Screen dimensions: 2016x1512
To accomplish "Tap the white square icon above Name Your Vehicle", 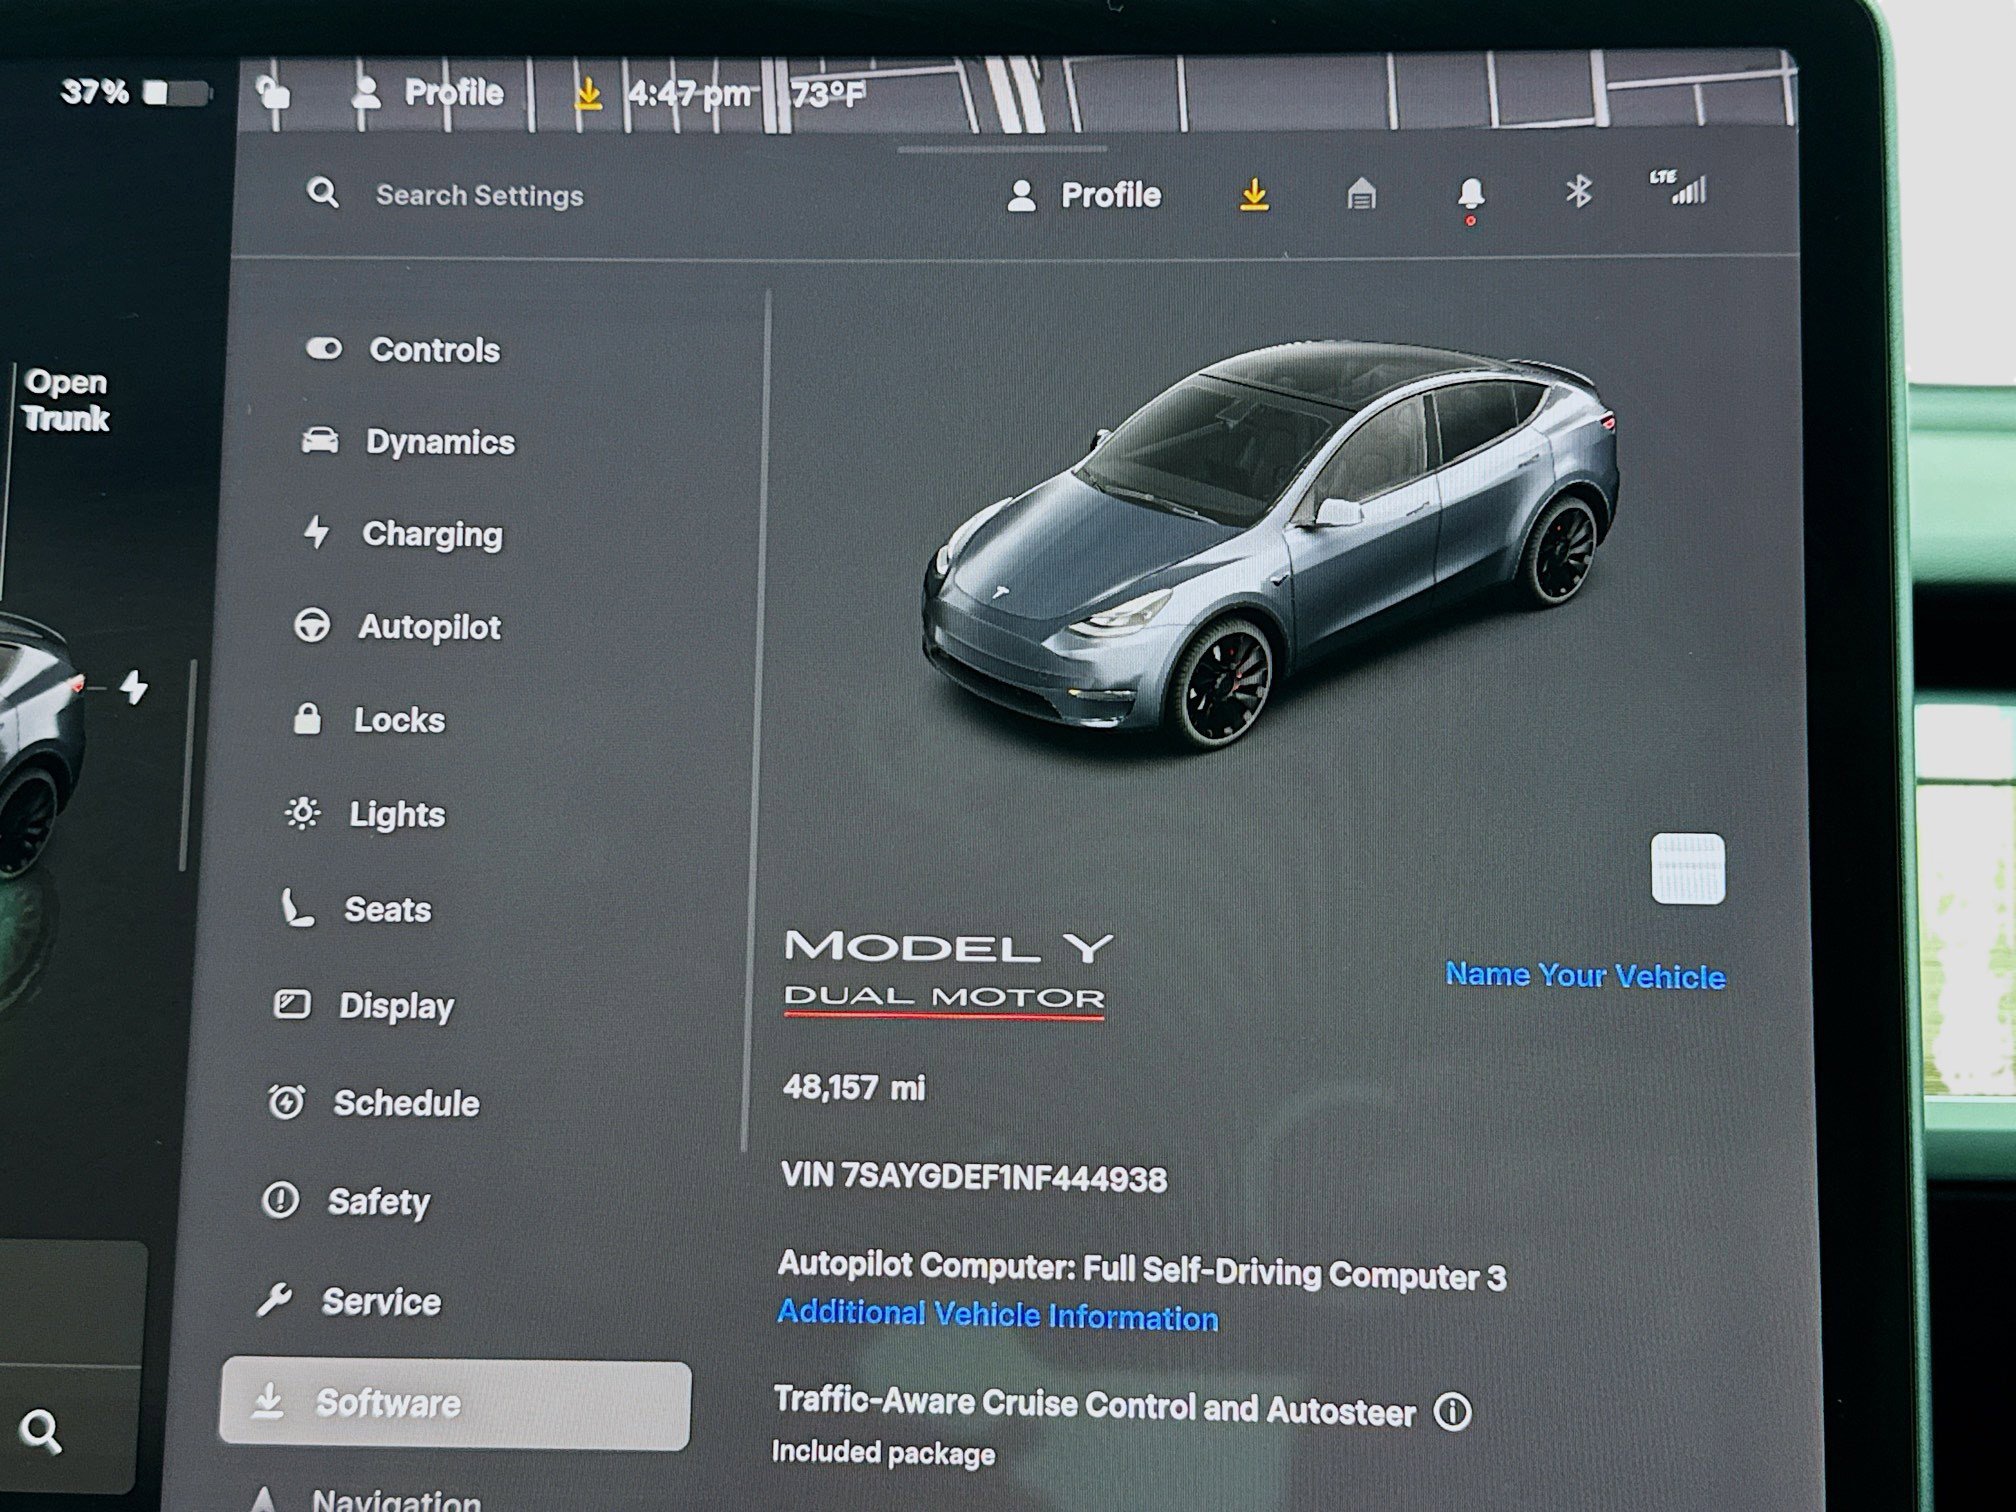I will click(1688, 868).
